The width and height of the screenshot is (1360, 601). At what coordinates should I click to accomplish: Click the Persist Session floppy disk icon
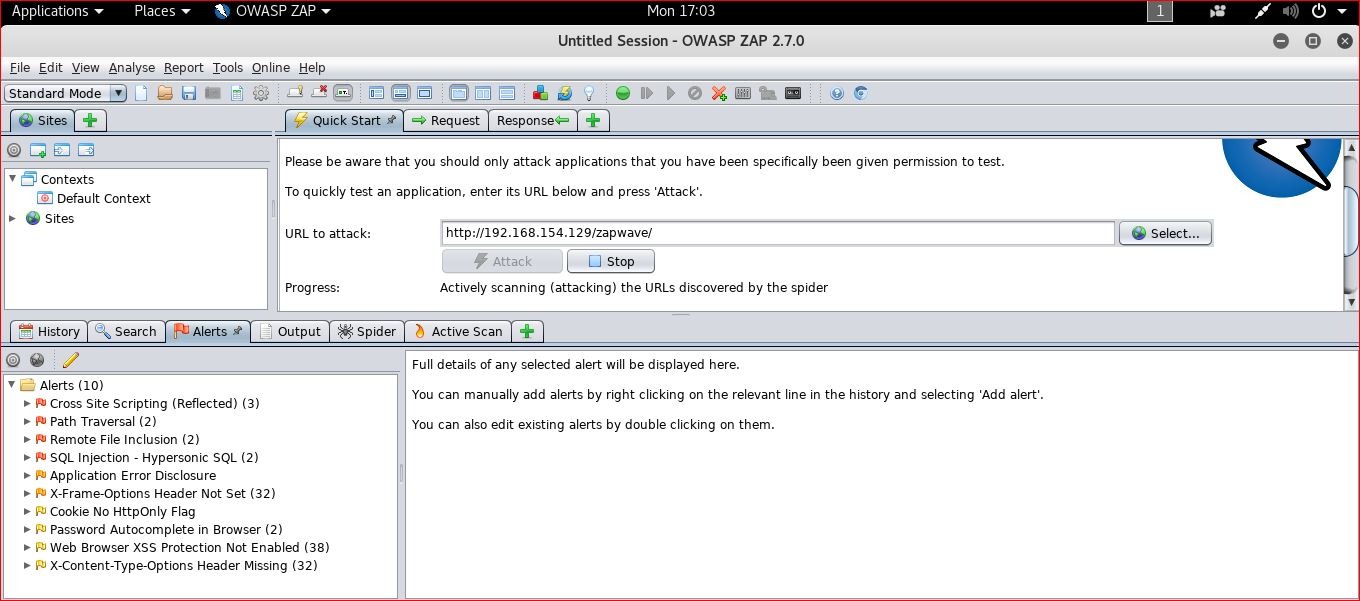click(x=189, y=93)
